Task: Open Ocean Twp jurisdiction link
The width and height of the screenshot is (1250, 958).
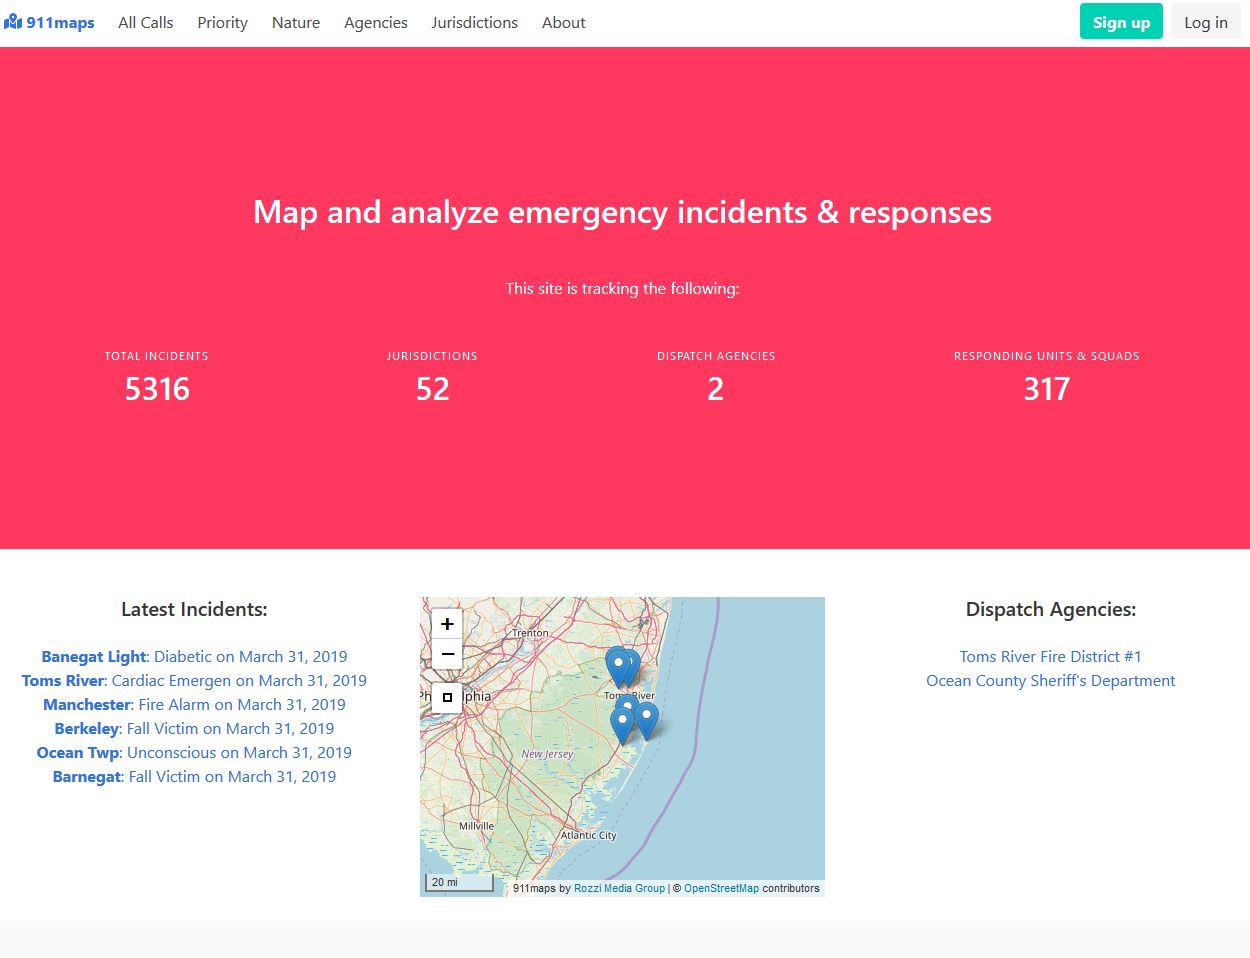Action: (x=78, y=753)
